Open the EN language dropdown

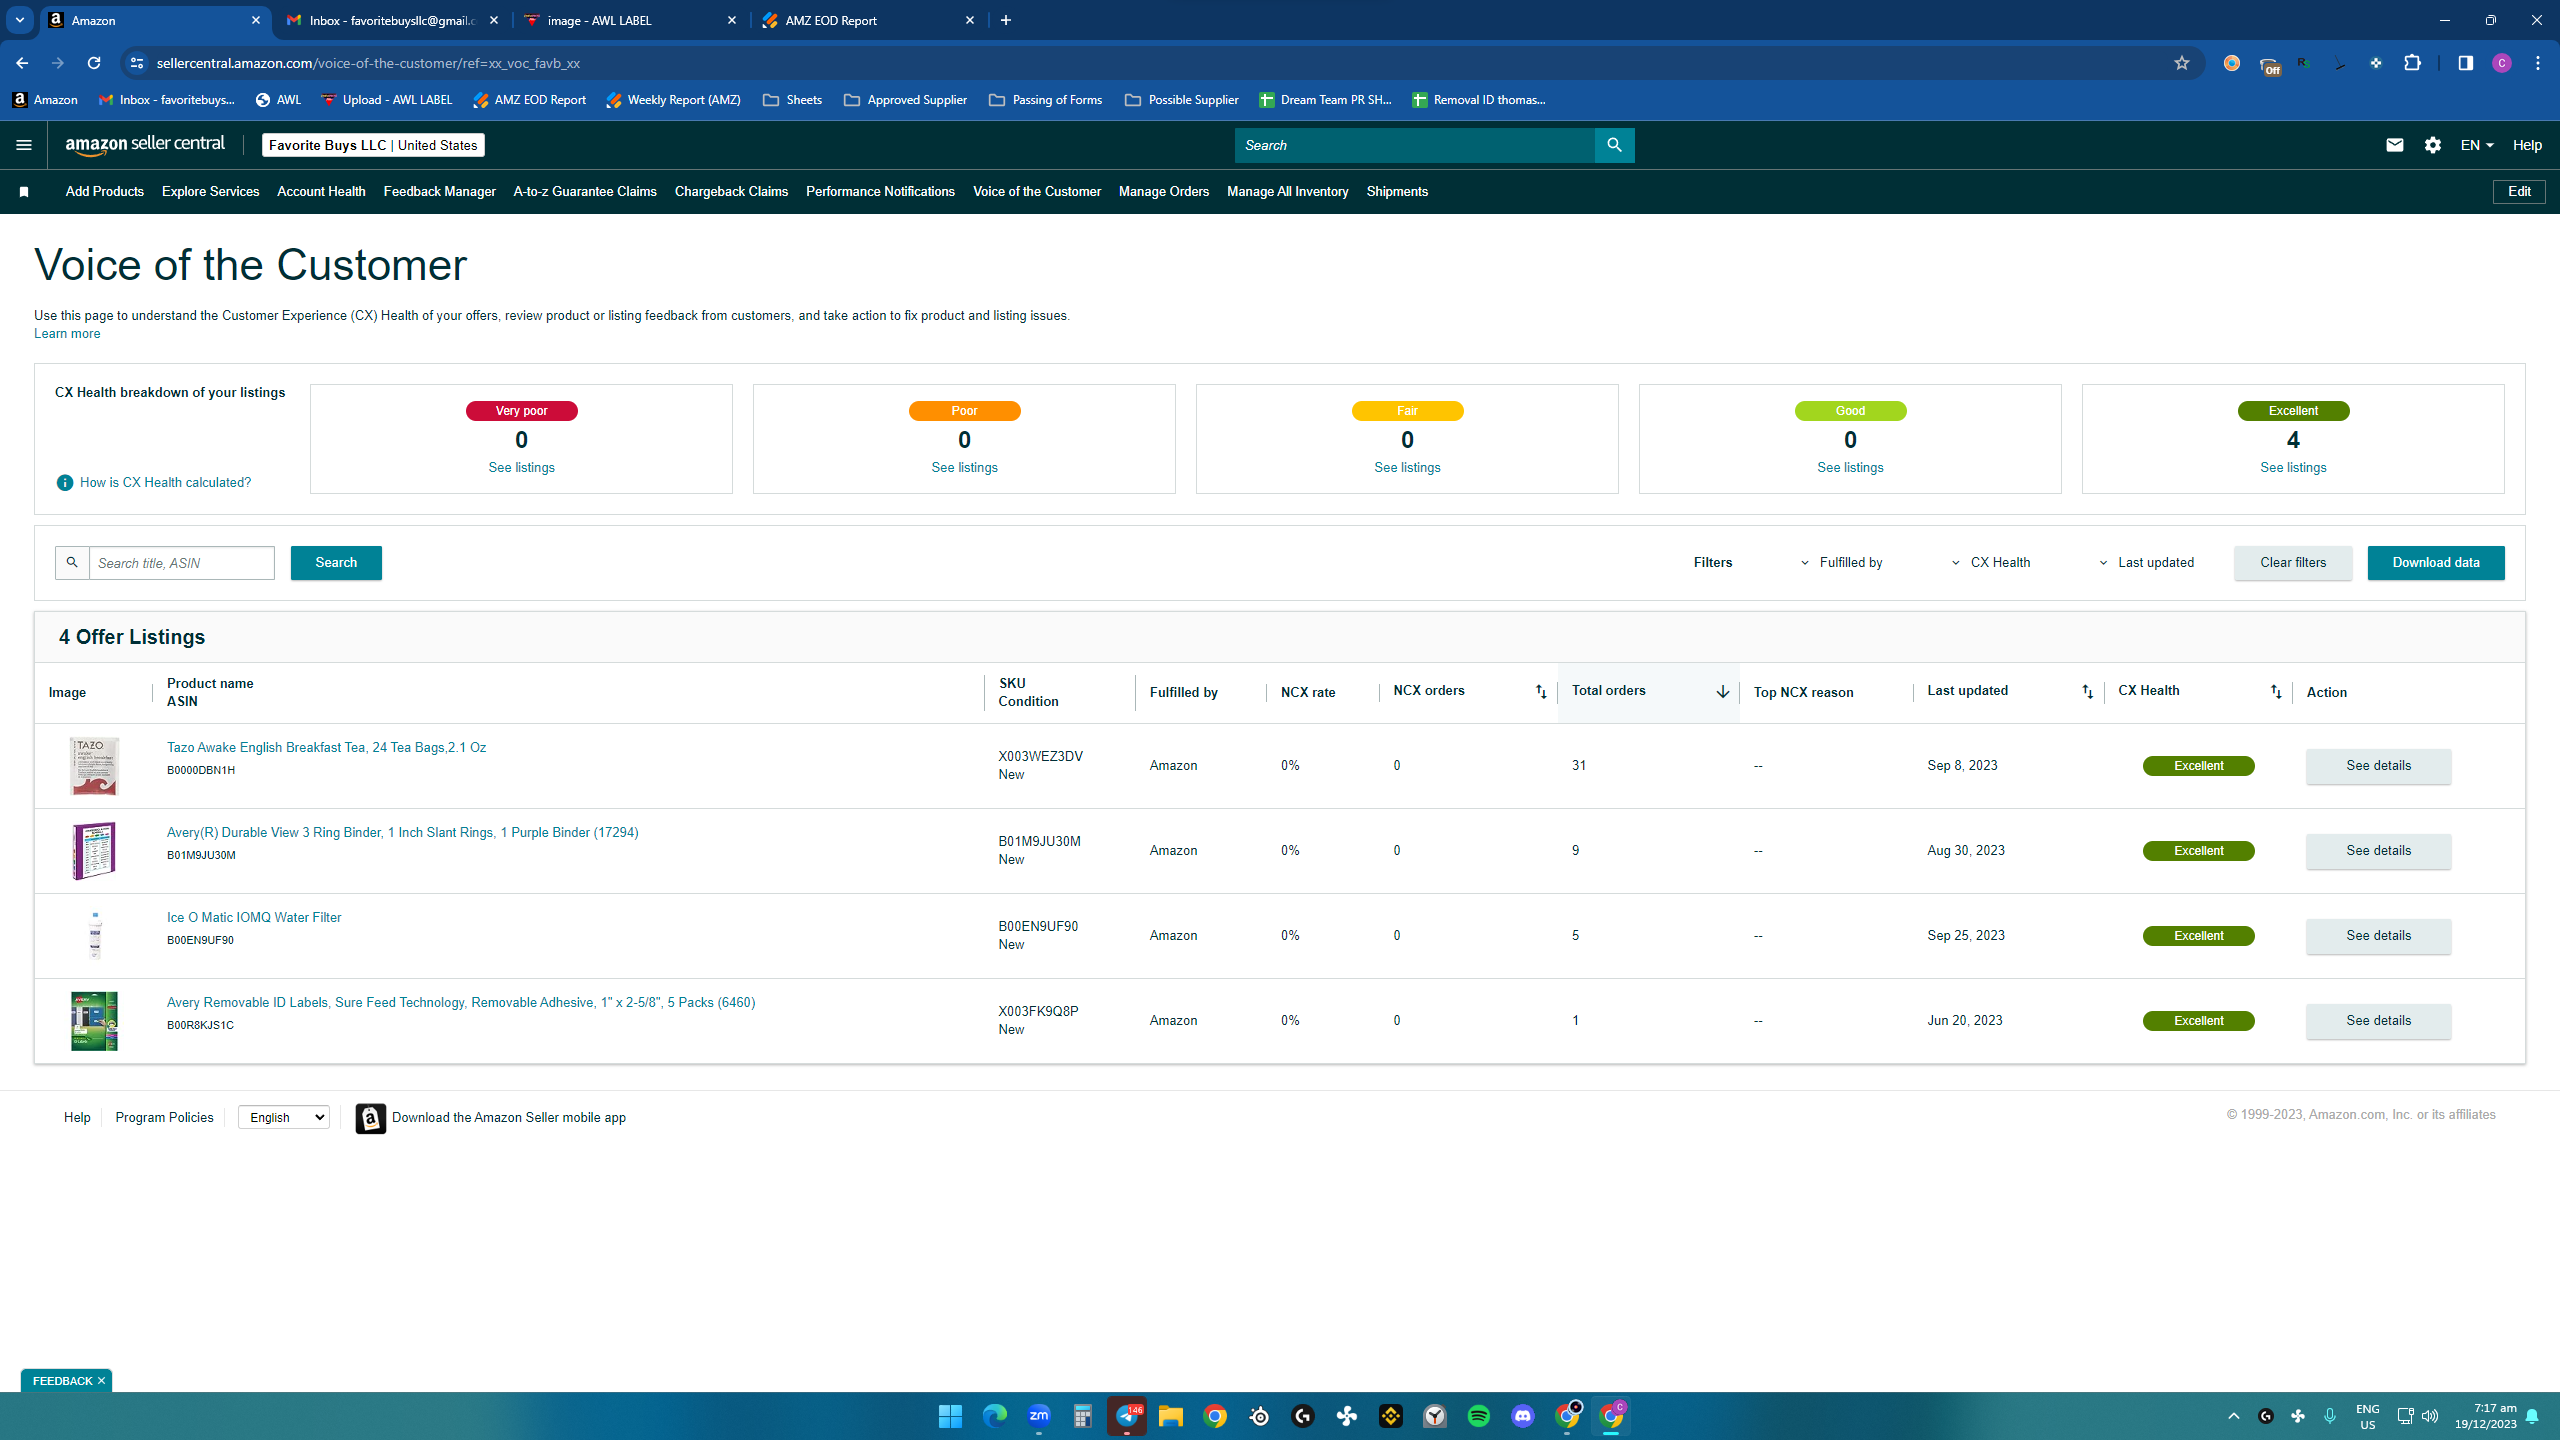[x=2477, y=145]
